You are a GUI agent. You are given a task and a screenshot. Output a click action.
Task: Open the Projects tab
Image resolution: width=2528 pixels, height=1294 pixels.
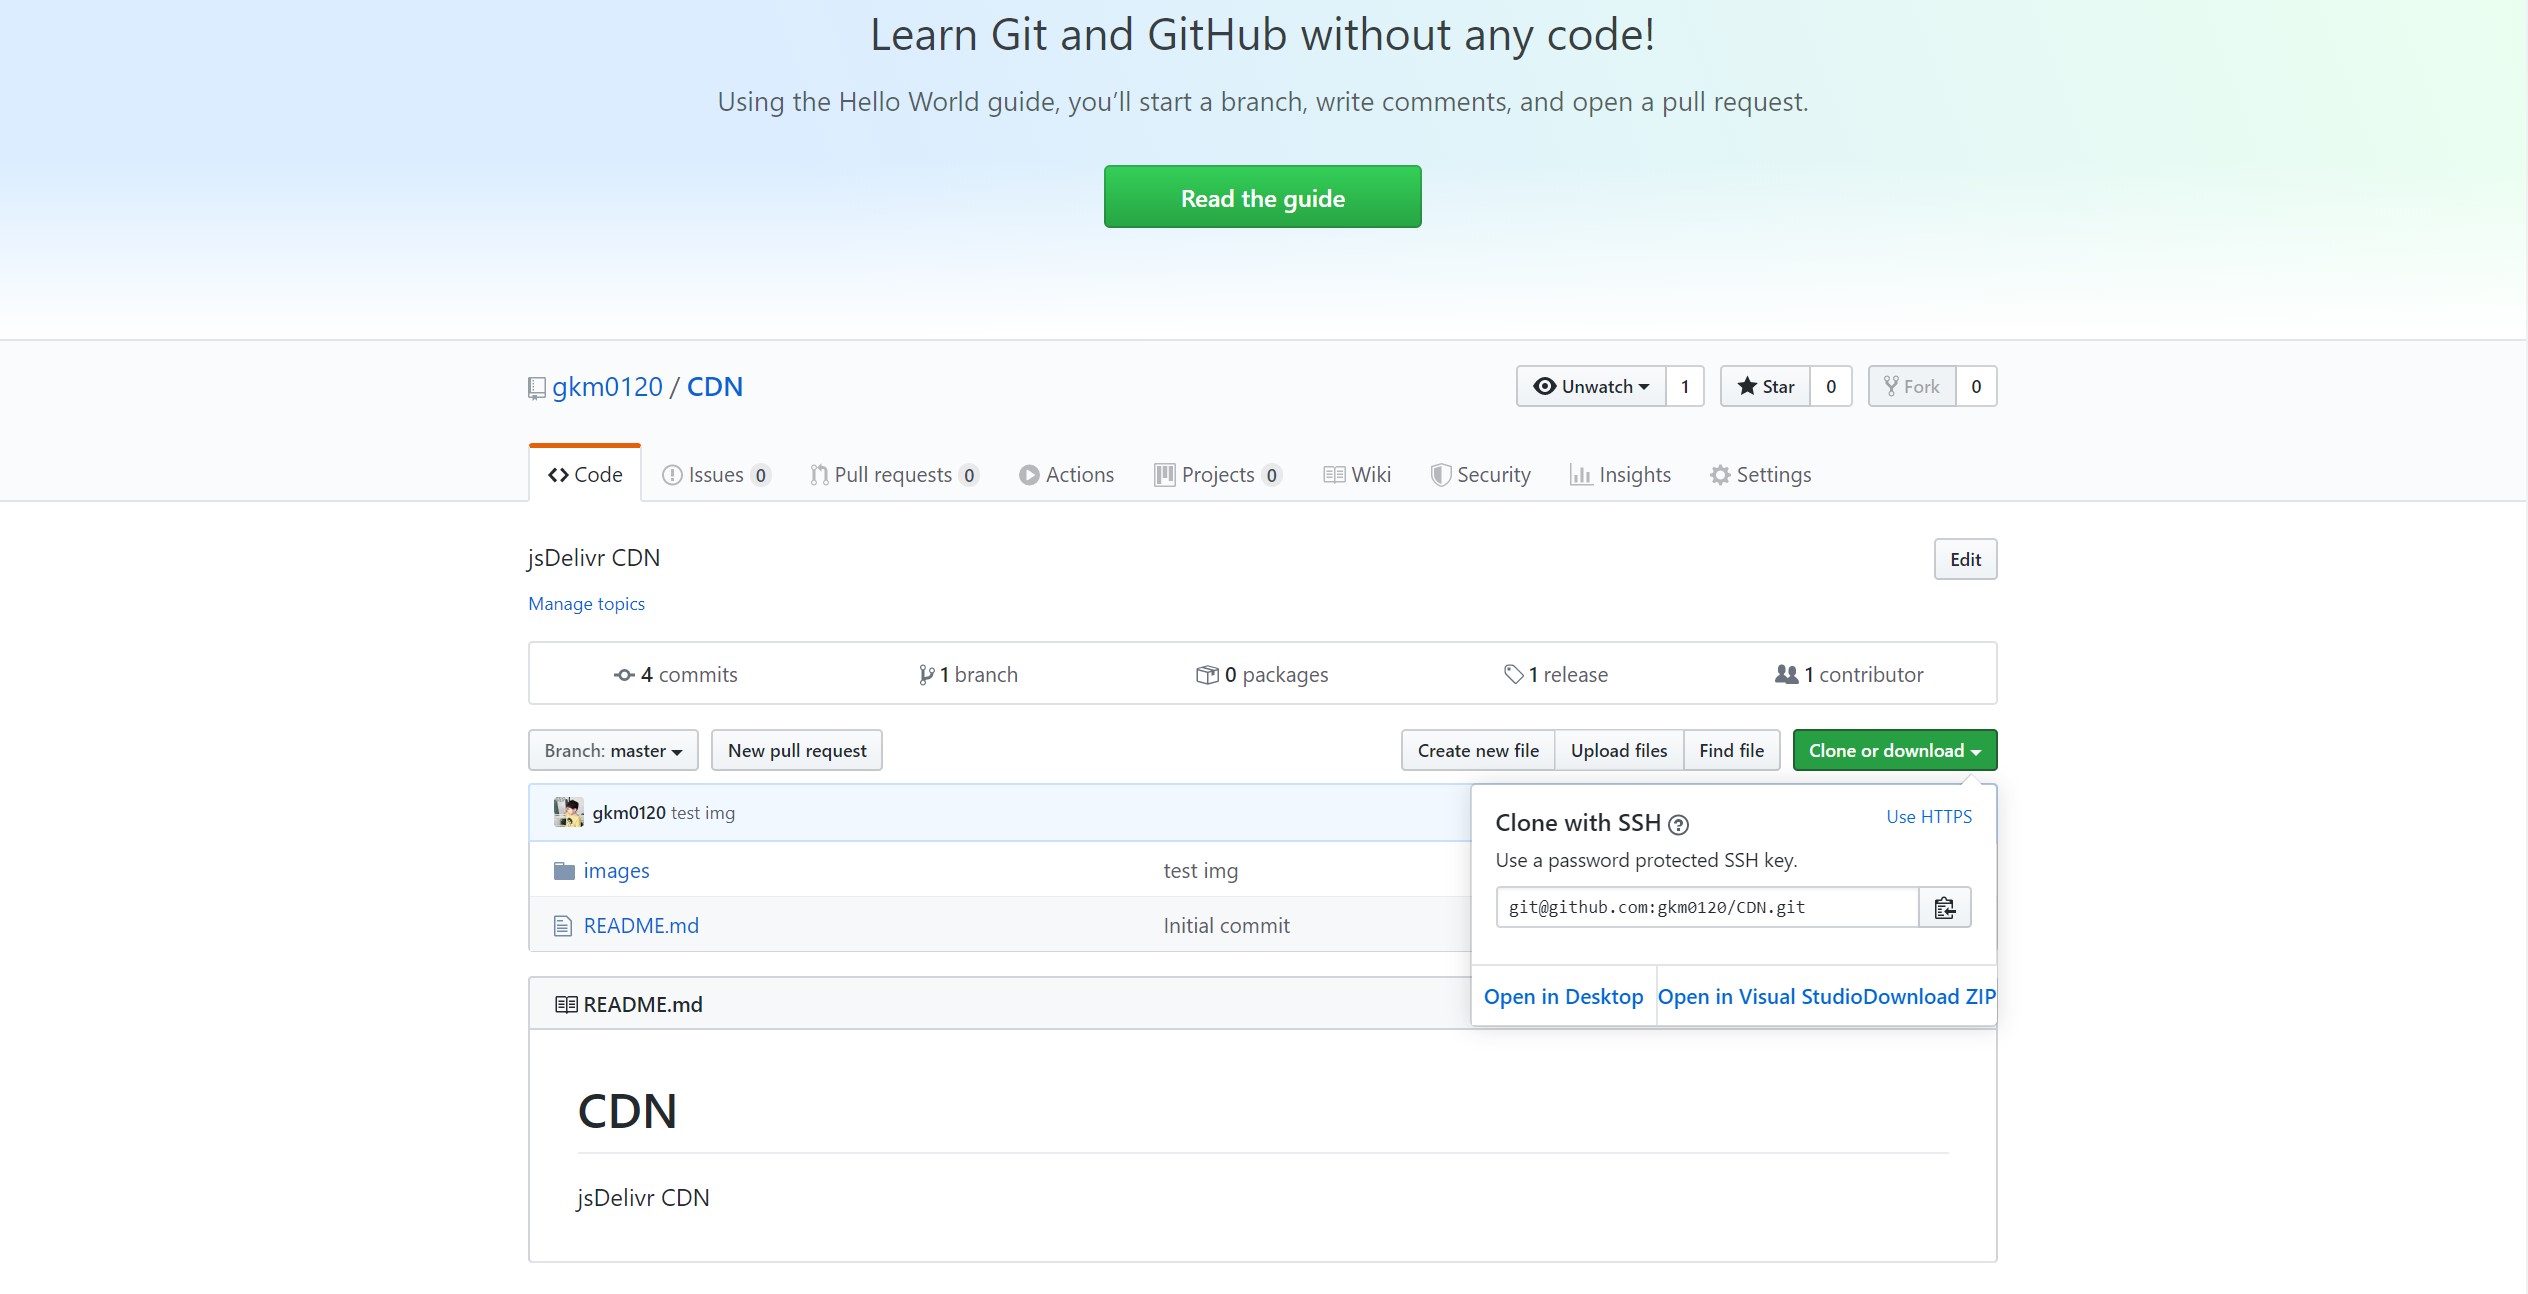tap(1218, 474)
